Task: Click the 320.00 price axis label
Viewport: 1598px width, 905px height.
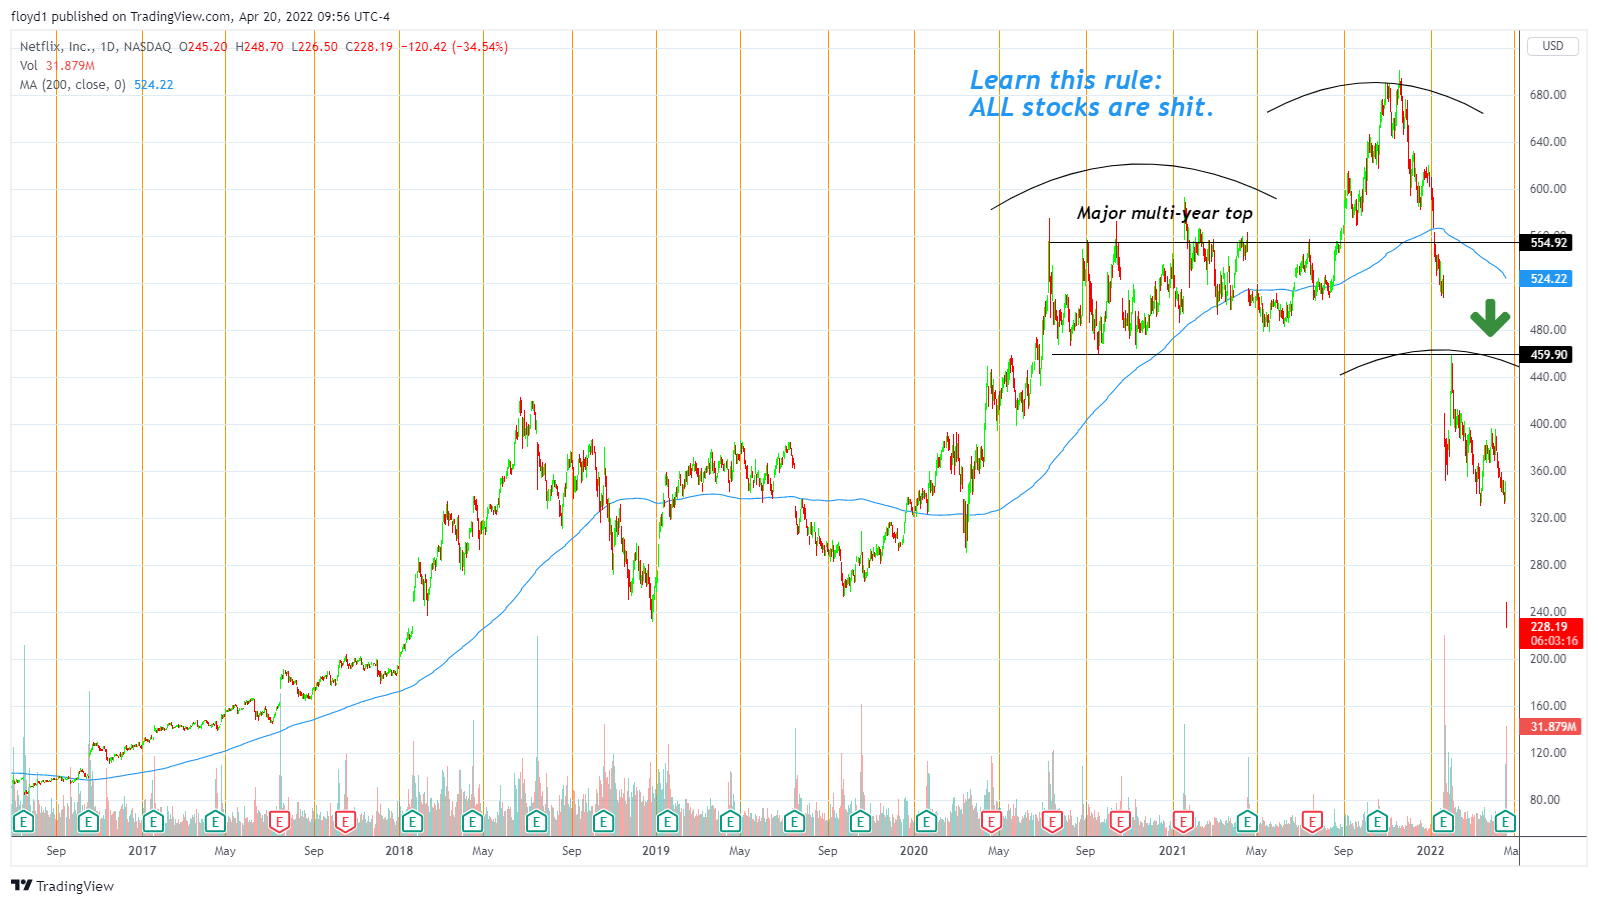Action: [1549, 518]
